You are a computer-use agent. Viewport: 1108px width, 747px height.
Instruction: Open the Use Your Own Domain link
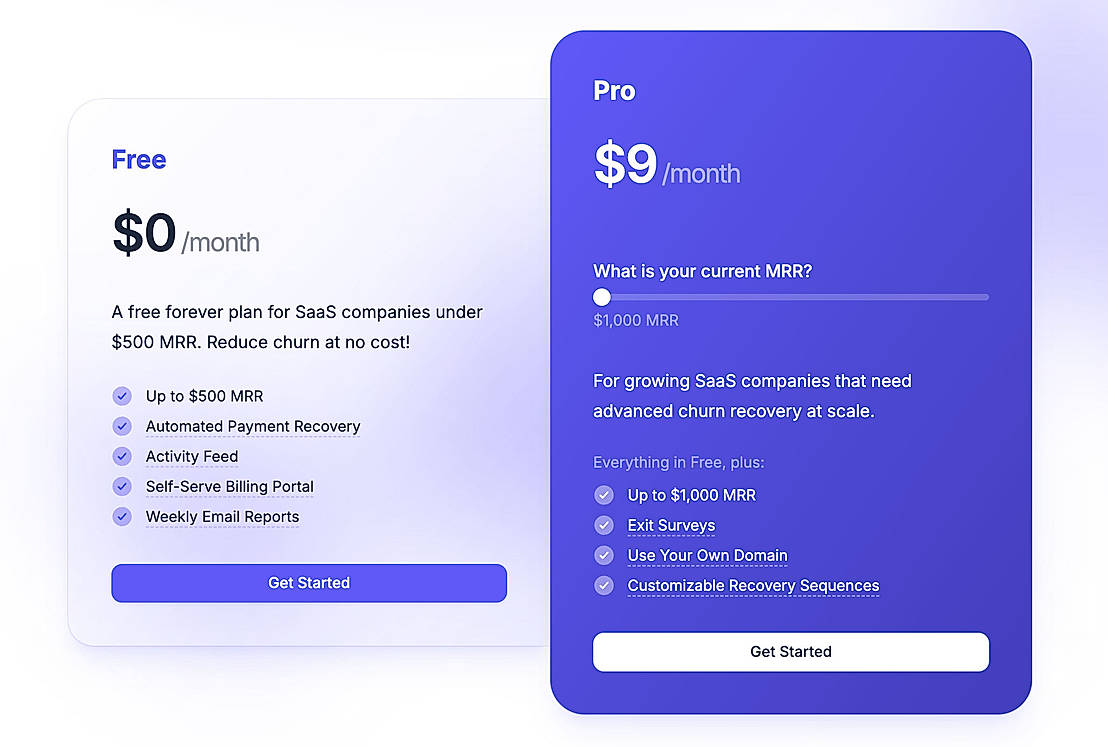pos(707,555)
